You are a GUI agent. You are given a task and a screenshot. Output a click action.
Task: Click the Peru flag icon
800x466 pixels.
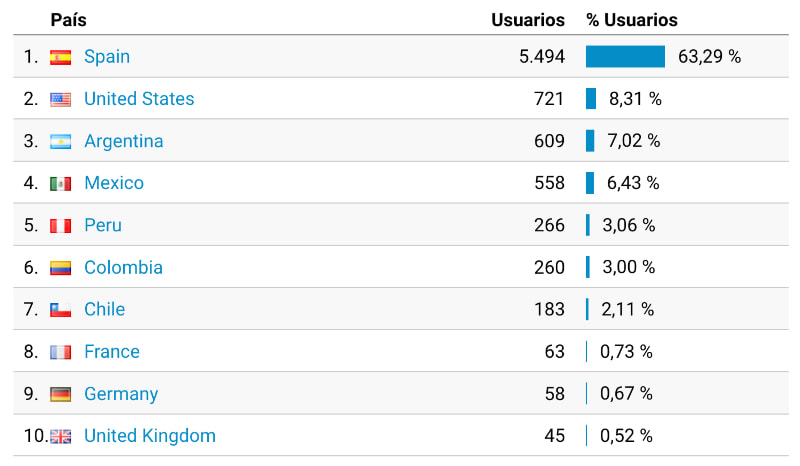pos(60,226)
